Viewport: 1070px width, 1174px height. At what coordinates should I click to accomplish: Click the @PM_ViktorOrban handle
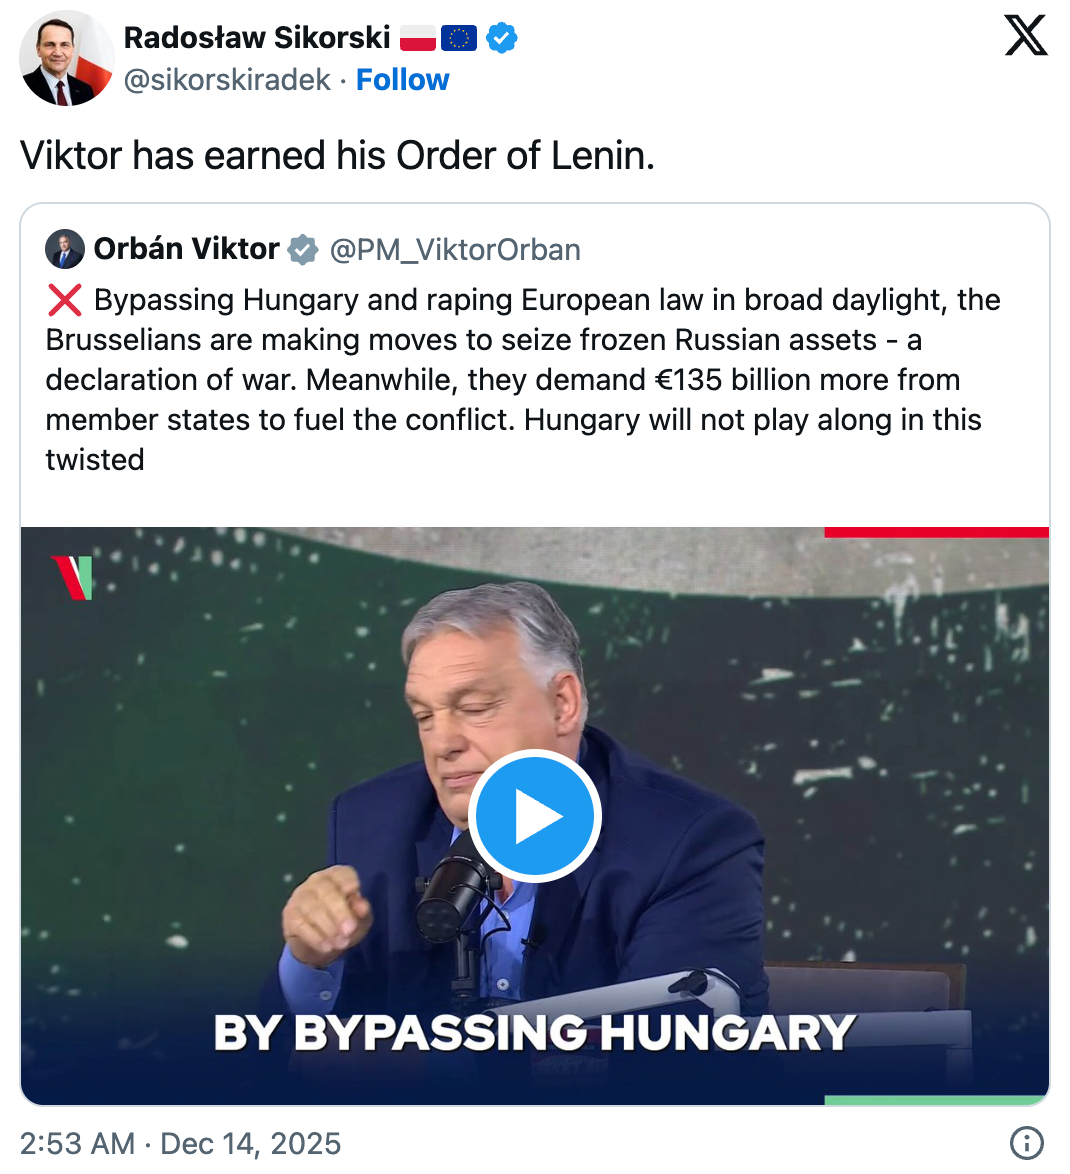point(455,249)
